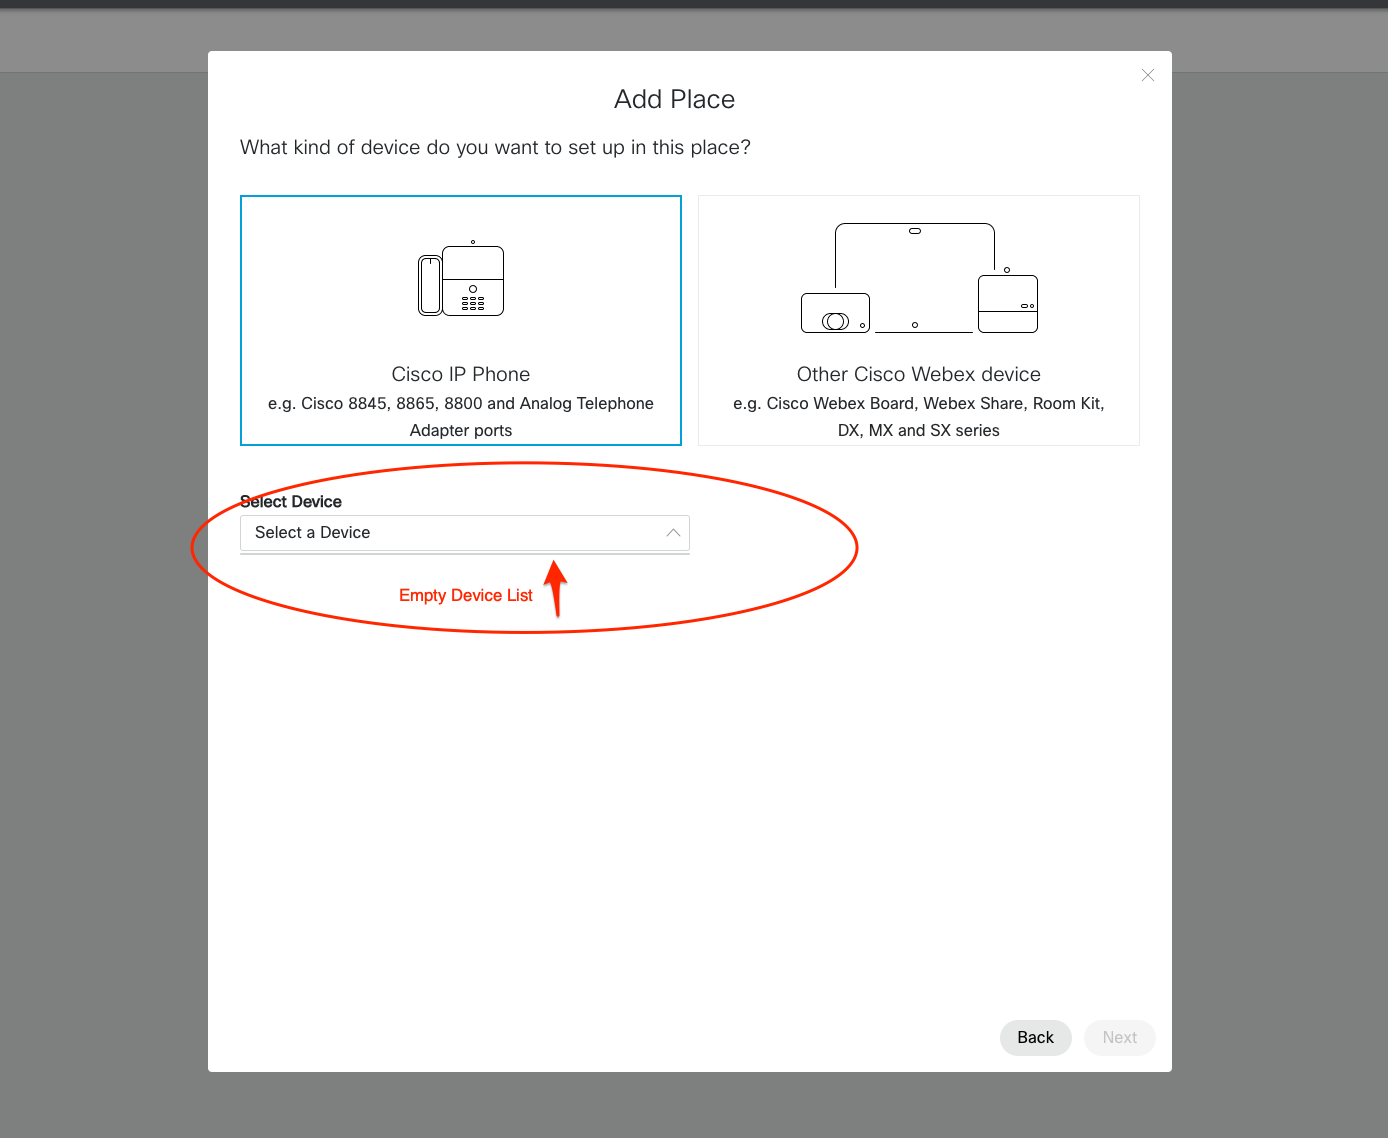Close the Add Place dialog
The width and height of the screenshot is (1388, 1138).
pos(1148,75)
